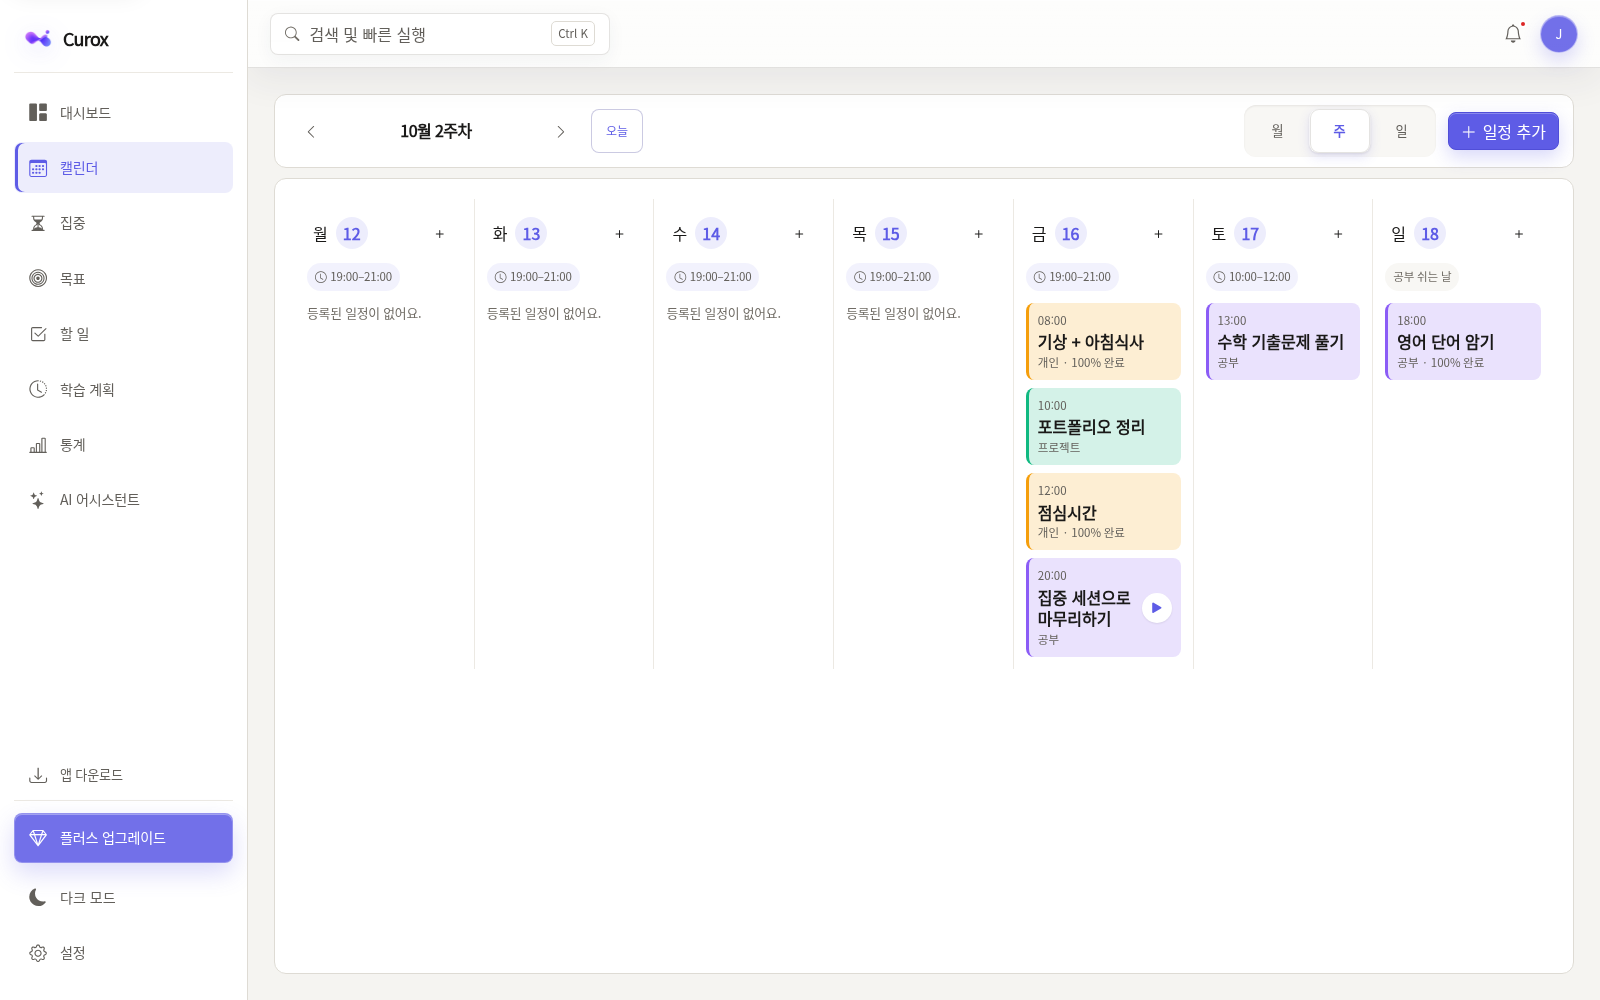Add event on Monday 12 plus
Screen dimensions: 1600x1000
pos(440,234)
